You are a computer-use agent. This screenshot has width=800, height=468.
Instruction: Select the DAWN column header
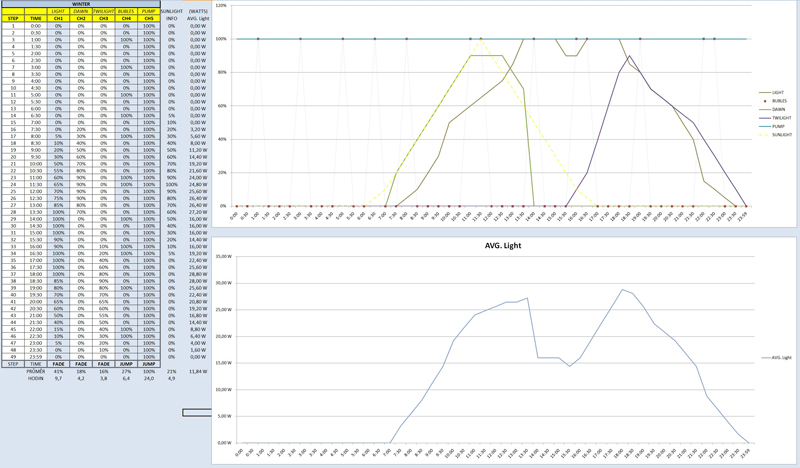point(81,11)
